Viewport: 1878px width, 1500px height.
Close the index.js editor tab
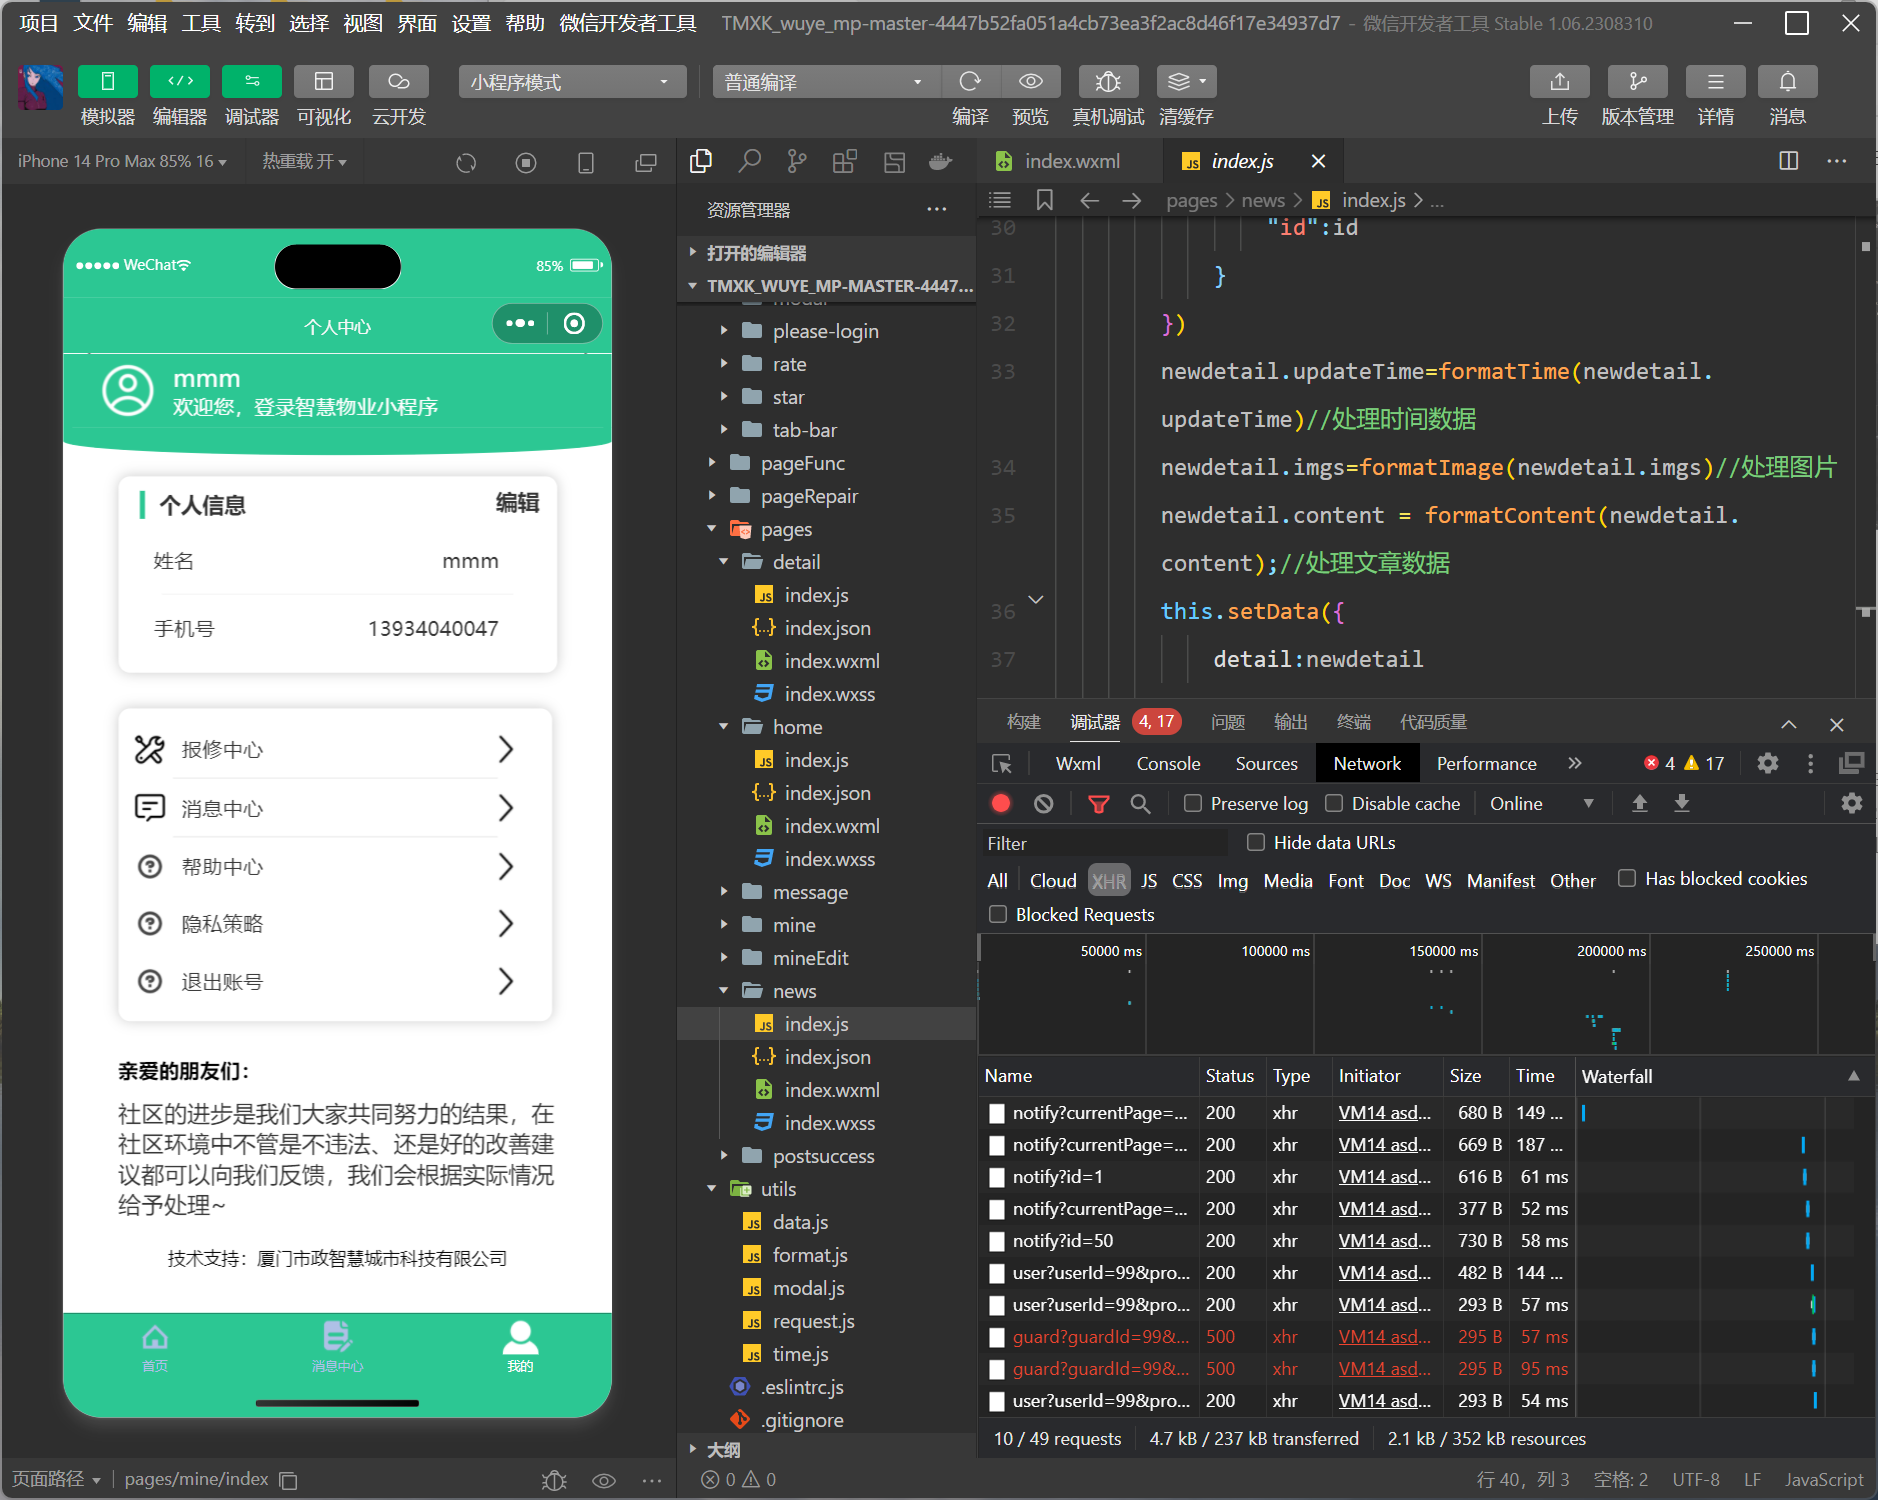1318,161
